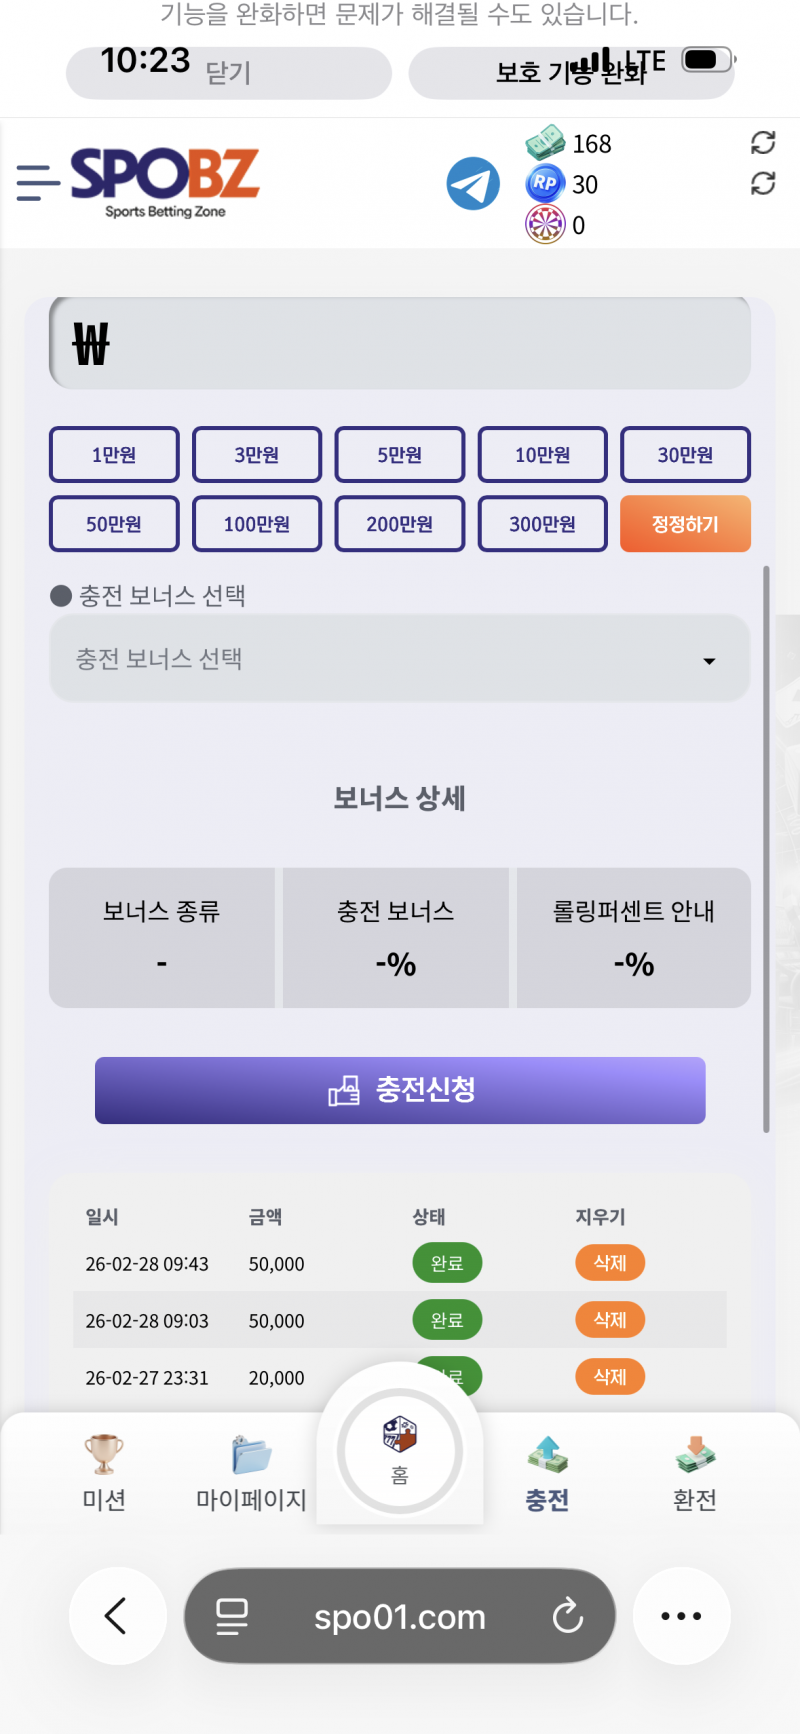Open browser more options menu
800x1734 pixels.
[x=681, y=1616]
